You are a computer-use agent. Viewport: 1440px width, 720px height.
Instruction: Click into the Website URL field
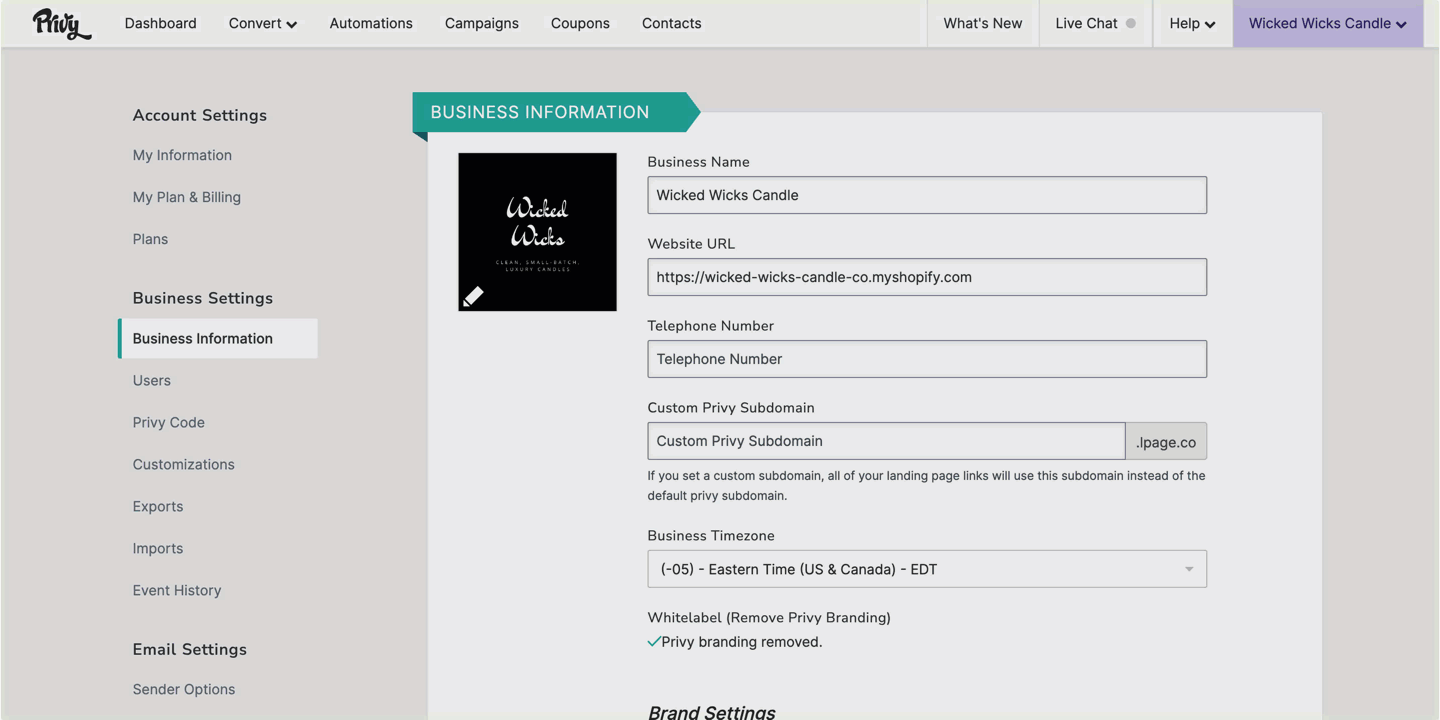pos(927,277)
